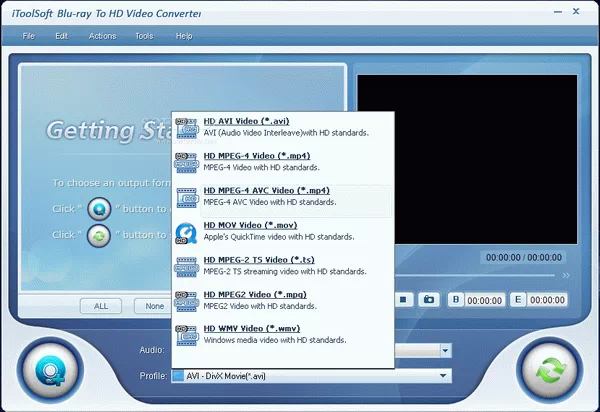600x412 pixels.
Task: Click the QuickTime HD MOV Video icon
Action: [x=186, y=233]
